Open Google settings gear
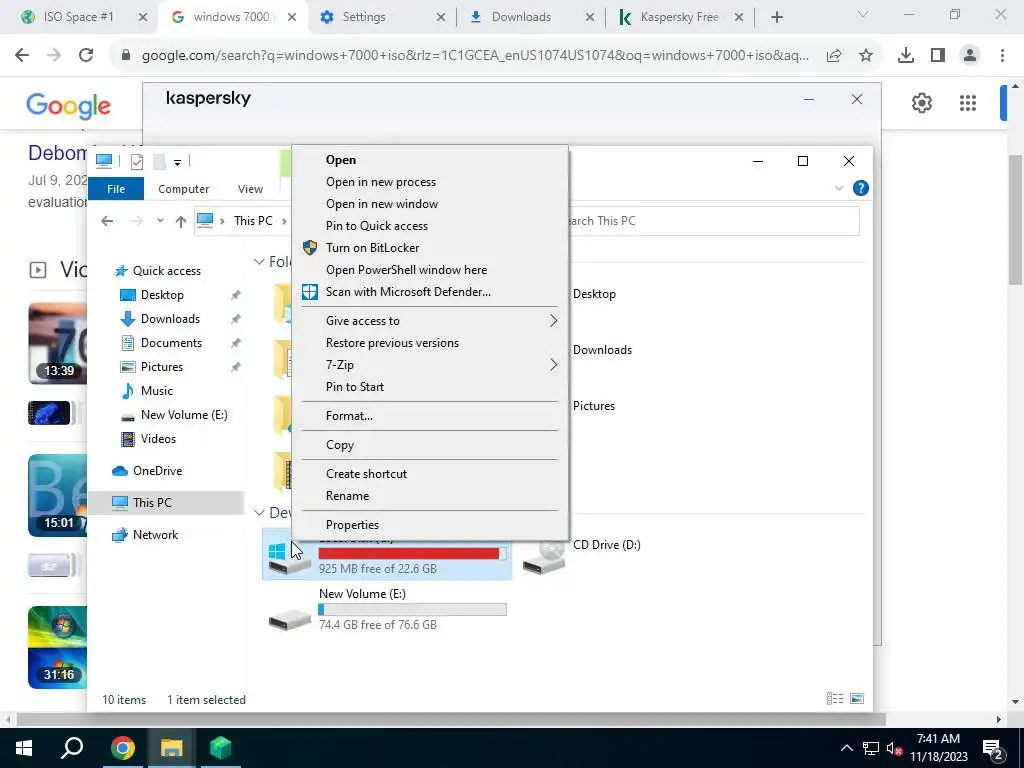1024x768 pixels. pos(921,103)
